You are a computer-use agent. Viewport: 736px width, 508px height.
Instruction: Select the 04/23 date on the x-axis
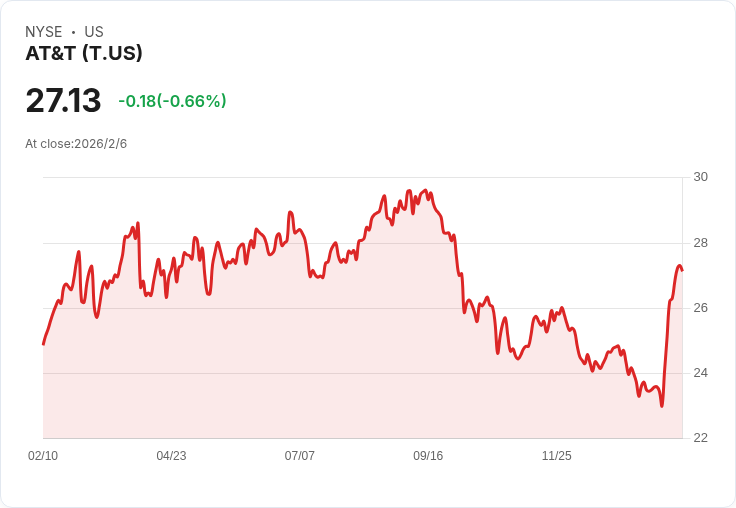[x=171, y=456]
